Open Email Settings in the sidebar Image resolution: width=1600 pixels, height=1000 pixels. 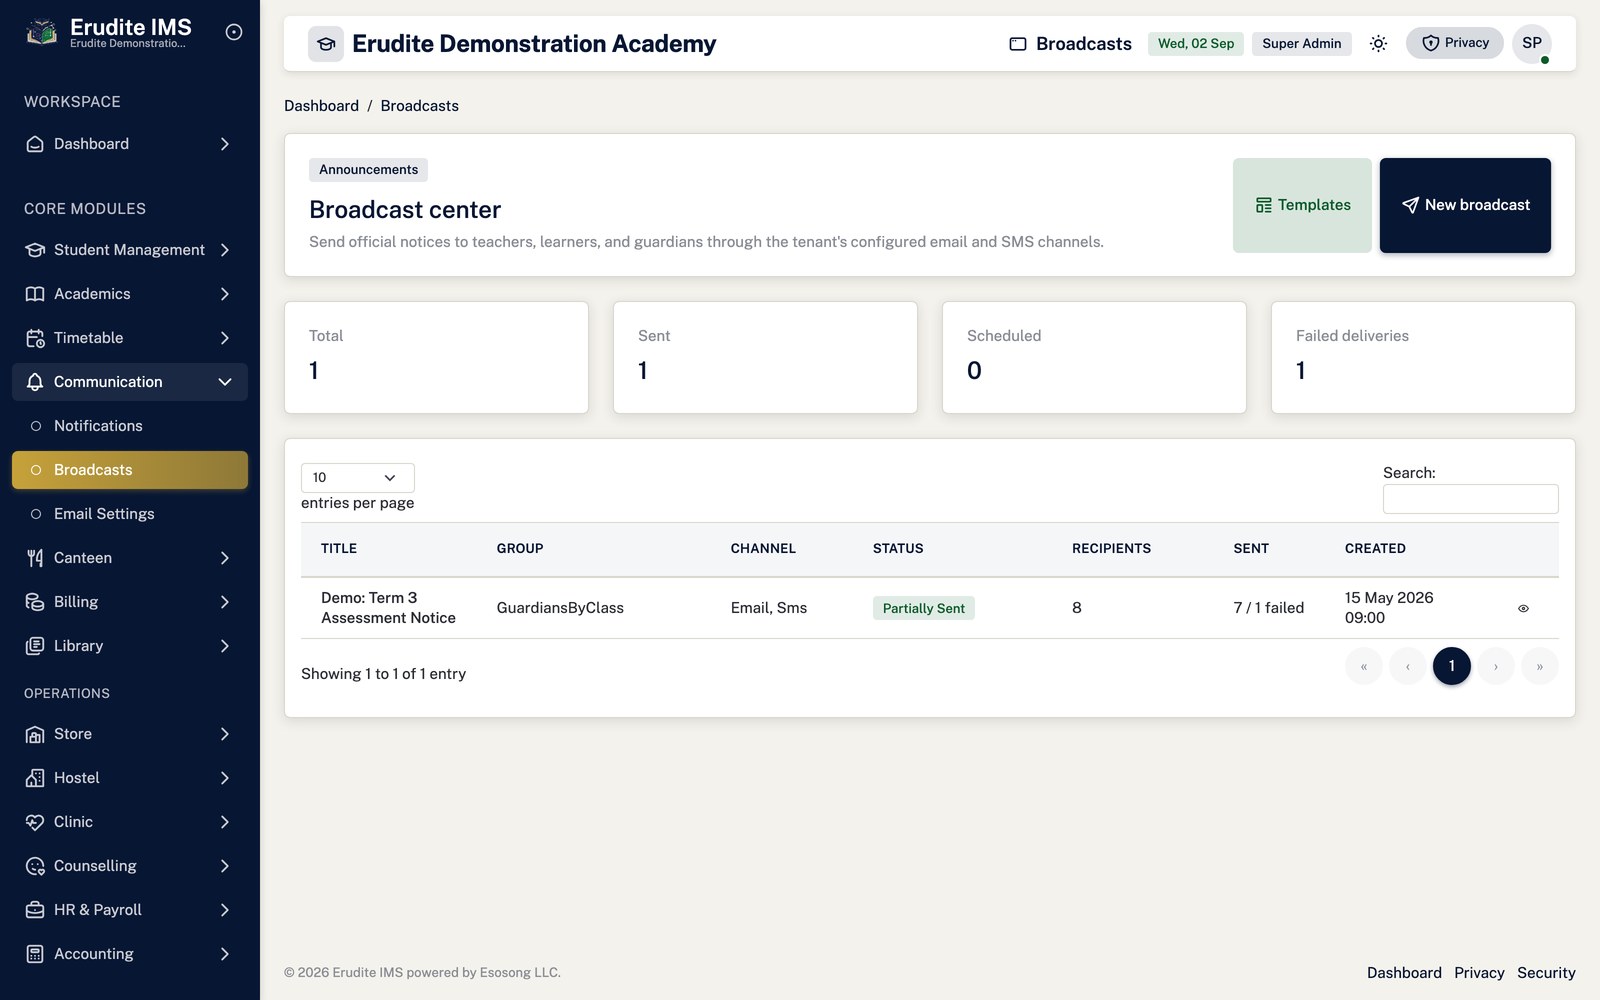[130, 514]
